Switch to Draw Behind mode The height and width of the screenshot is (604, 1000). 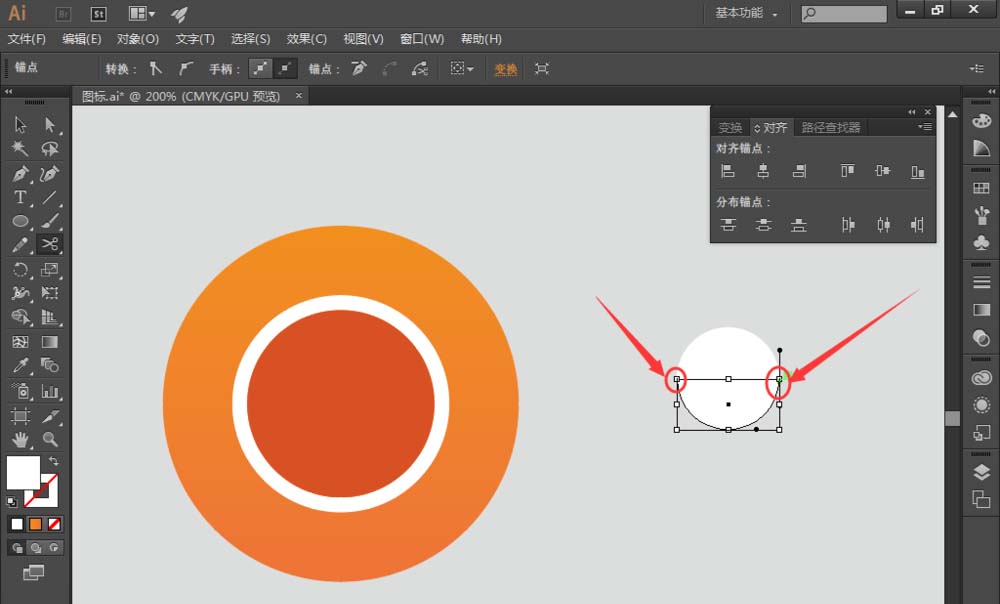tap(36, 548)
